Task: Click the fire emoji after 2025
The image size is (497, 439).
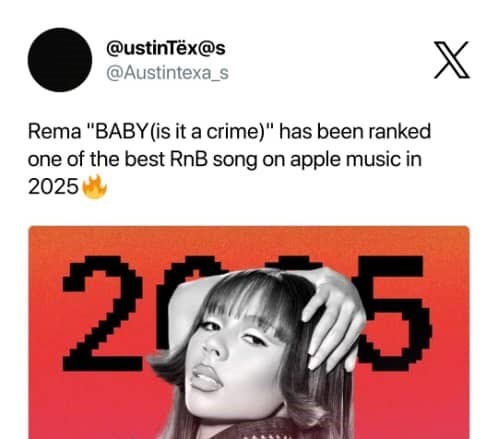Action: pyautogui.click(x=94, y=187)
